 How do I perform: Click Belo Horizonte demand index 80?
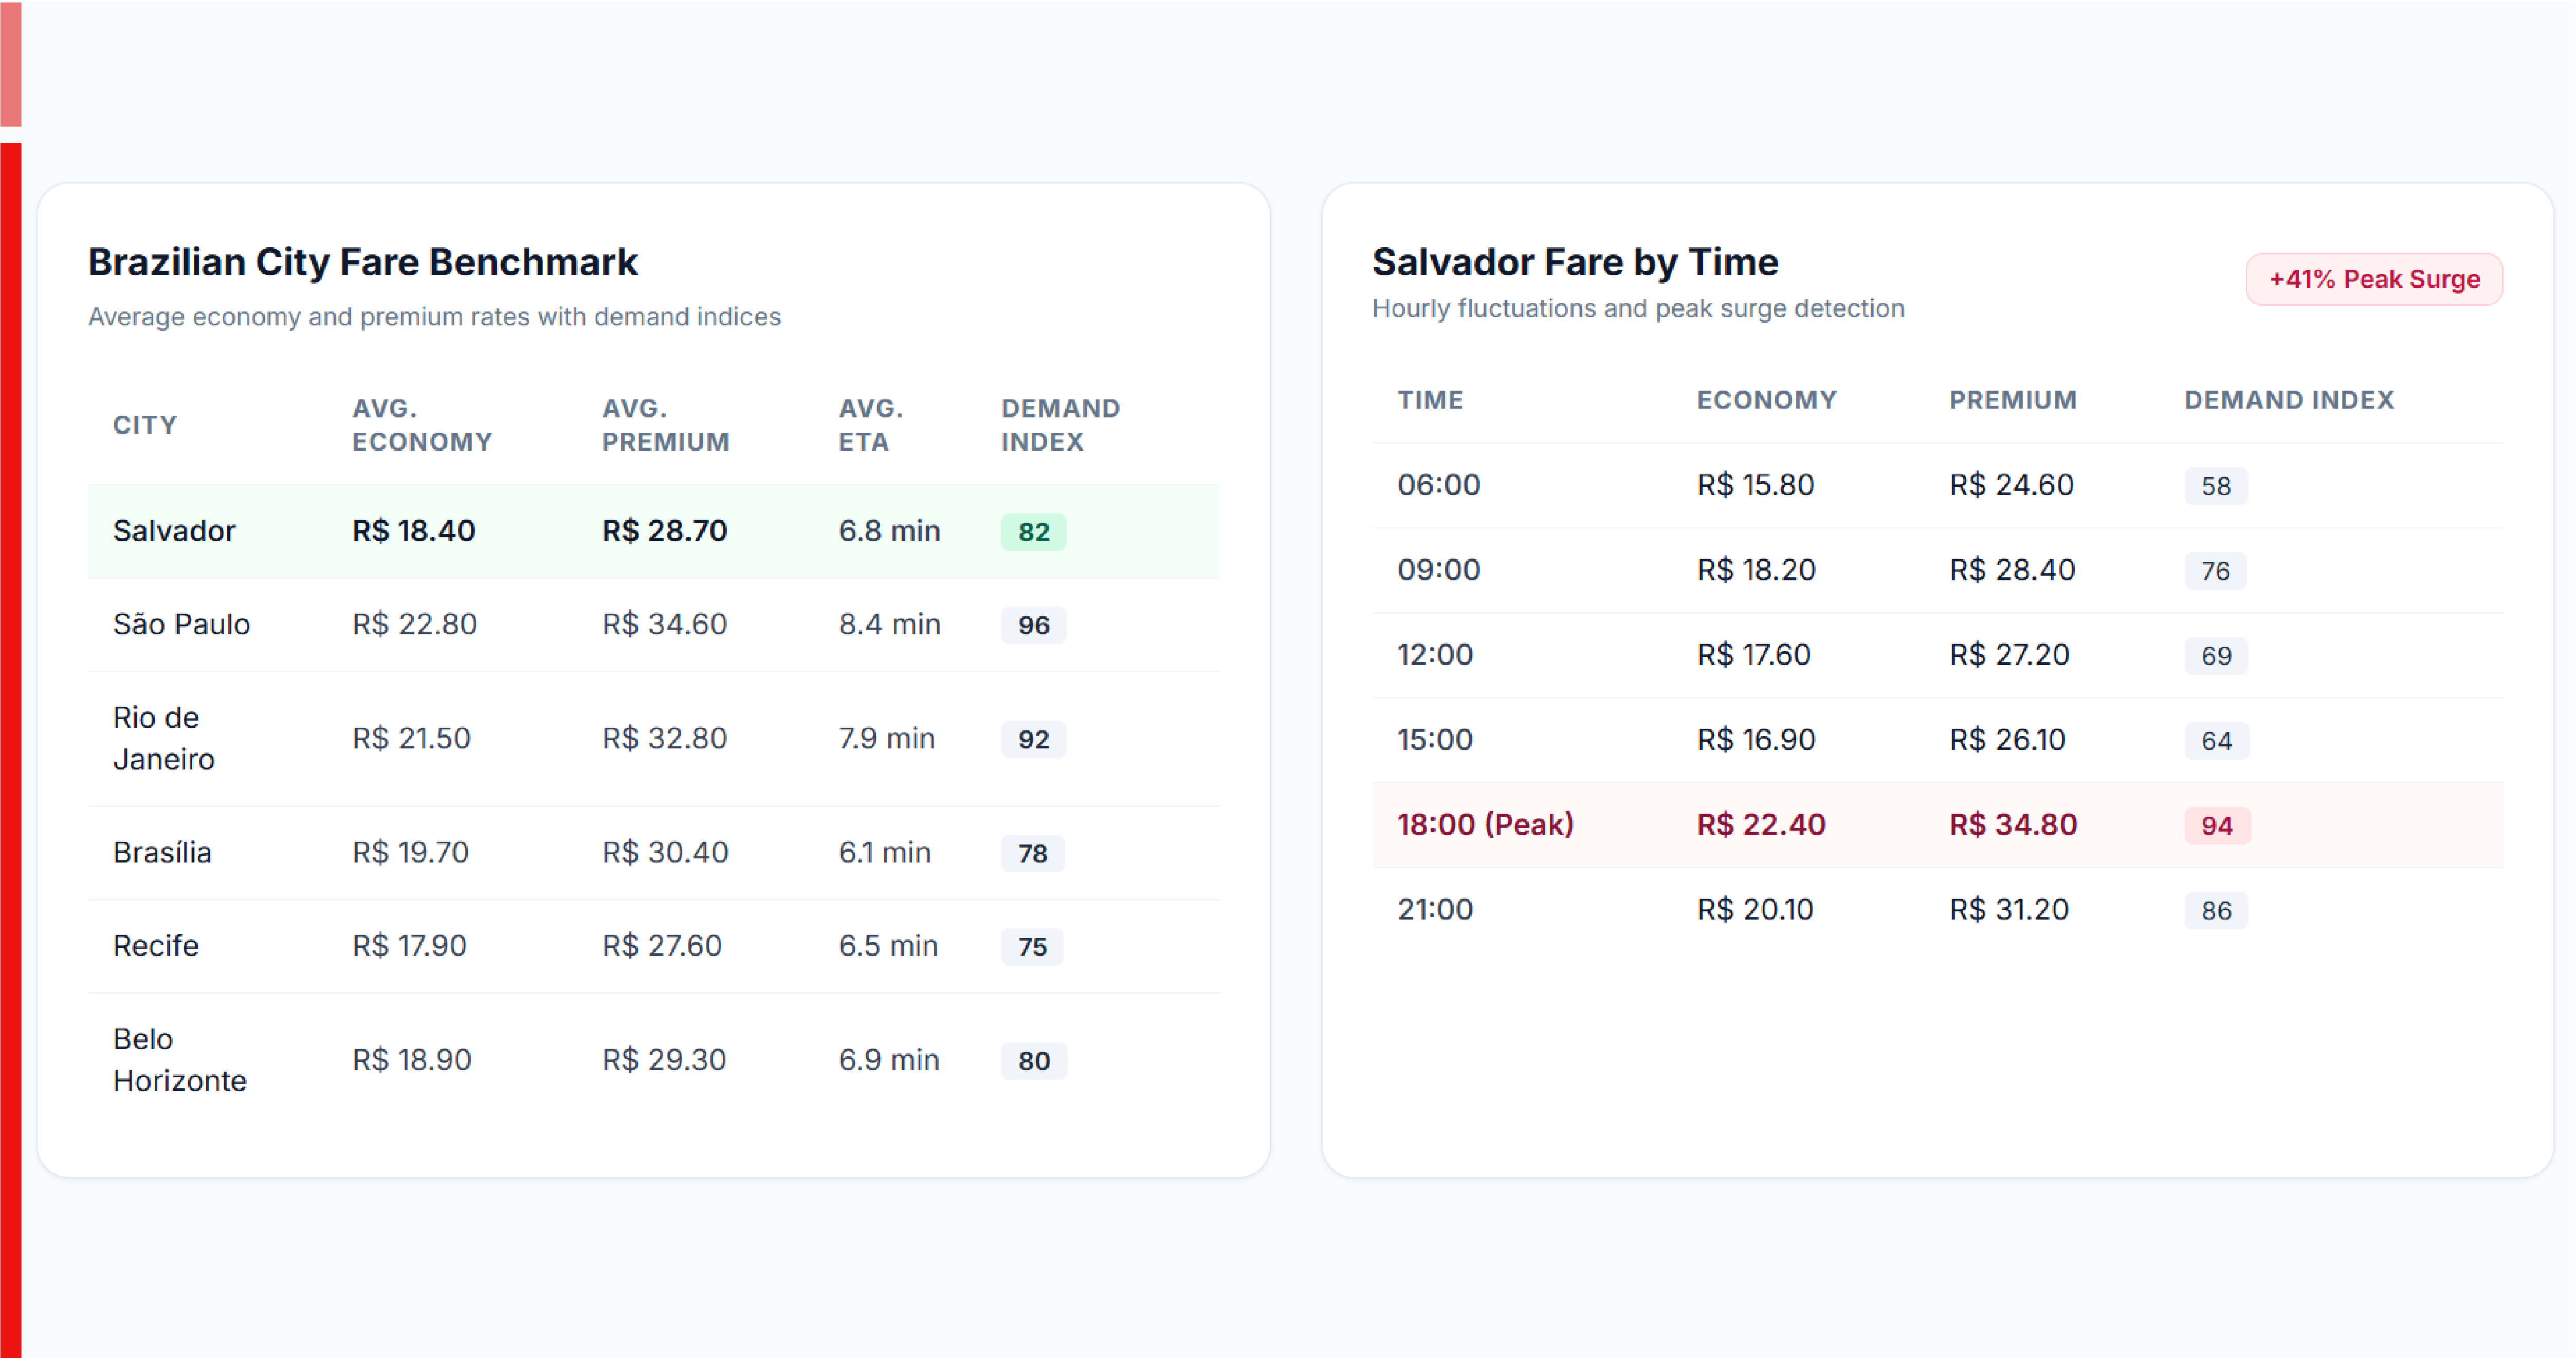pos(1033,1060)
